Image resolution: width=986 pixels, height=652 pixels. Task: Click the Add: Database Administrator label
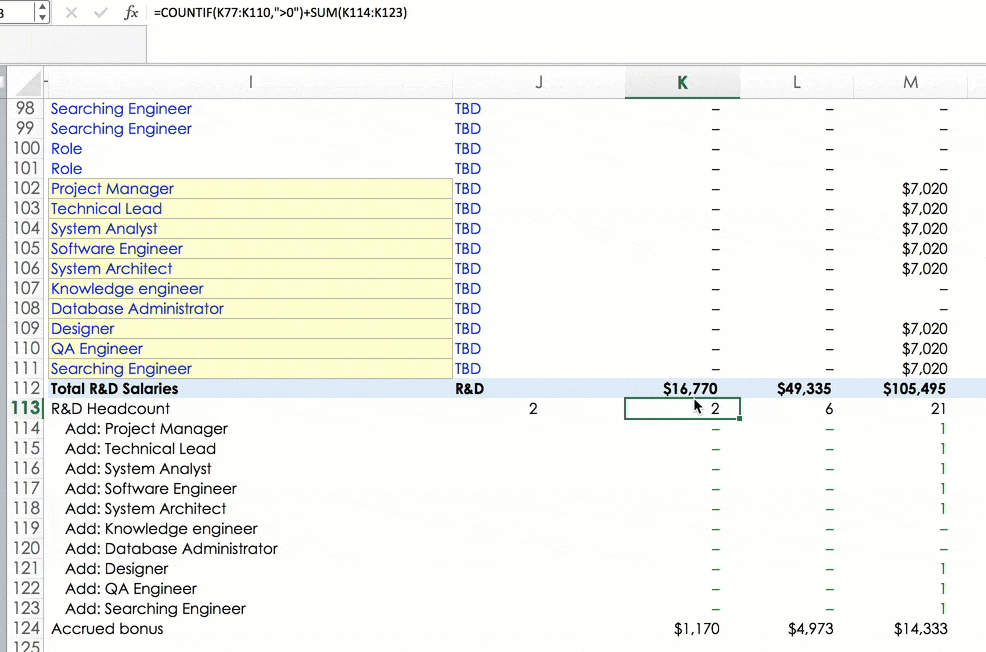171,549
